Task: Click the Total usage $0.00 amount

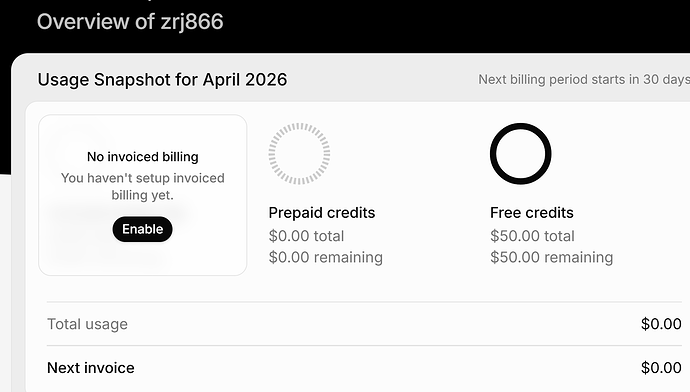Action: point(661,324)
